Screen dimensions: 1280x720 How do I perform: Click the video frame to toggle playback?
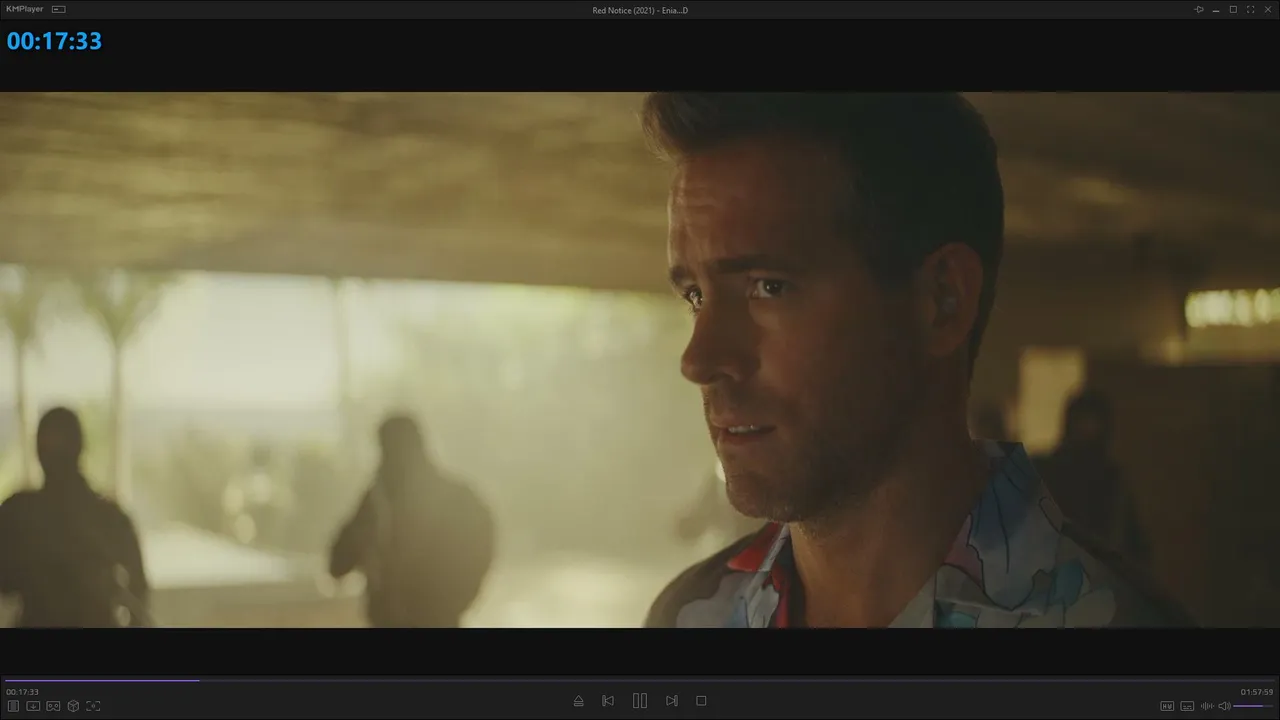pos(640,360)
